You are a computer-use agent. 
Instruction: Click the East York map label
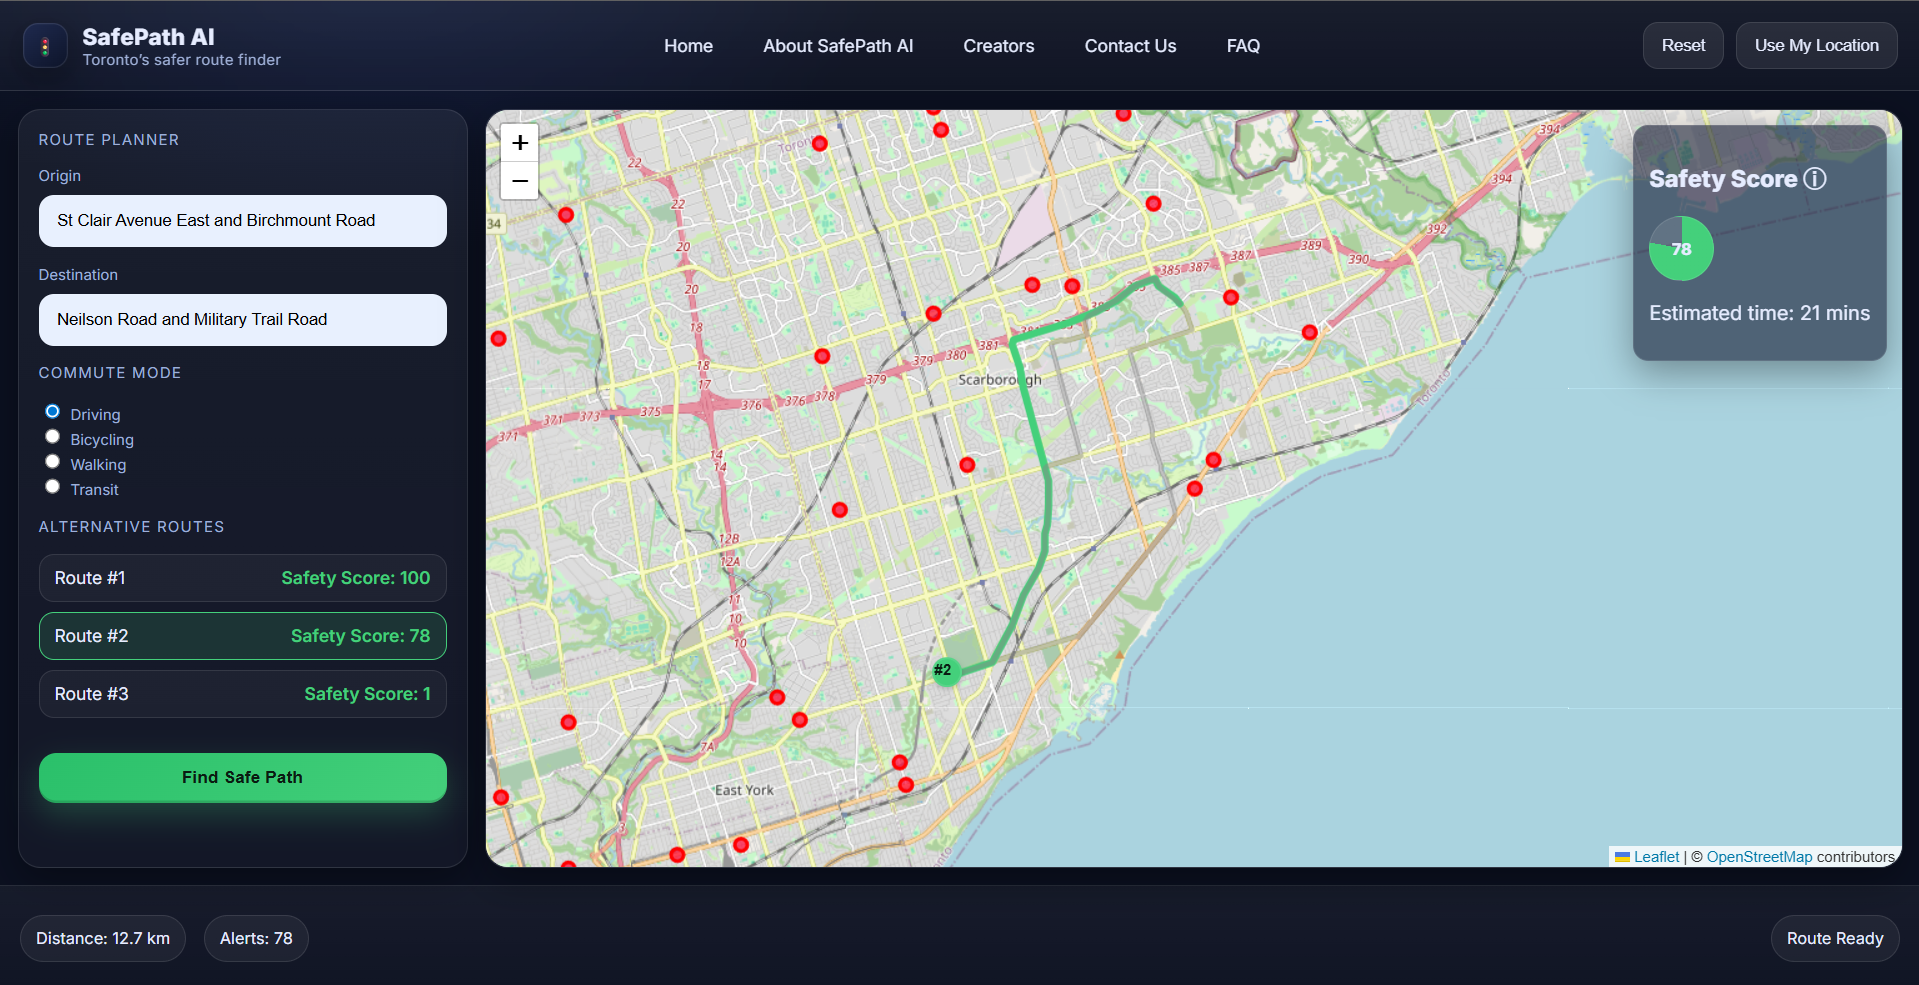(x=744, y=790)
